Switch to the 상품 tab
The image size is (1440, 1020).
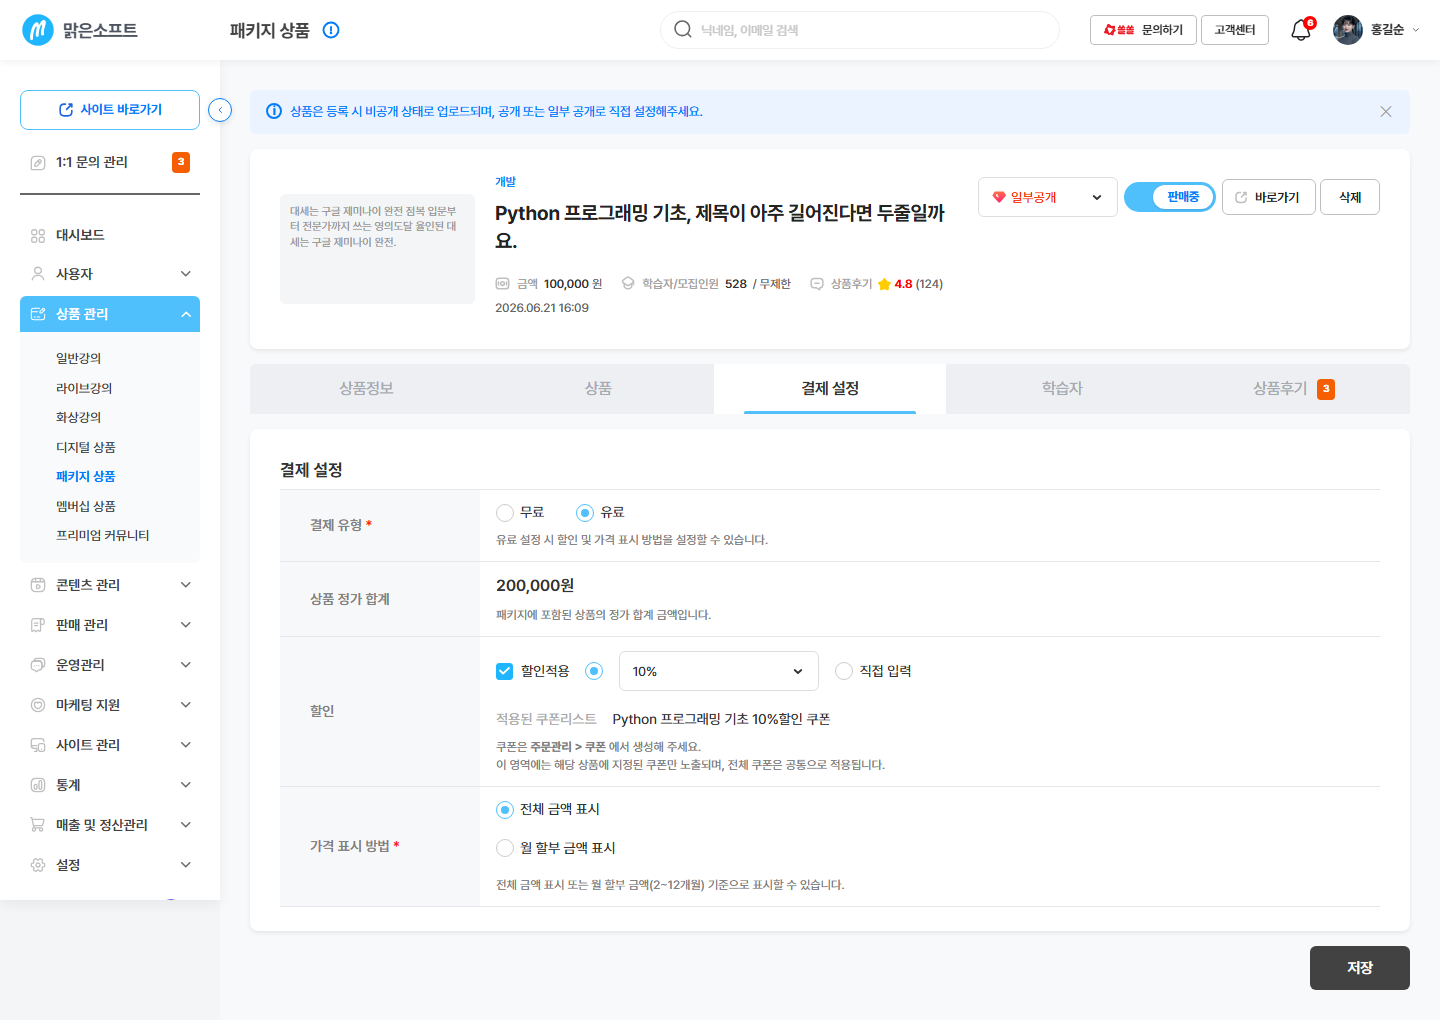pos(598,389)
